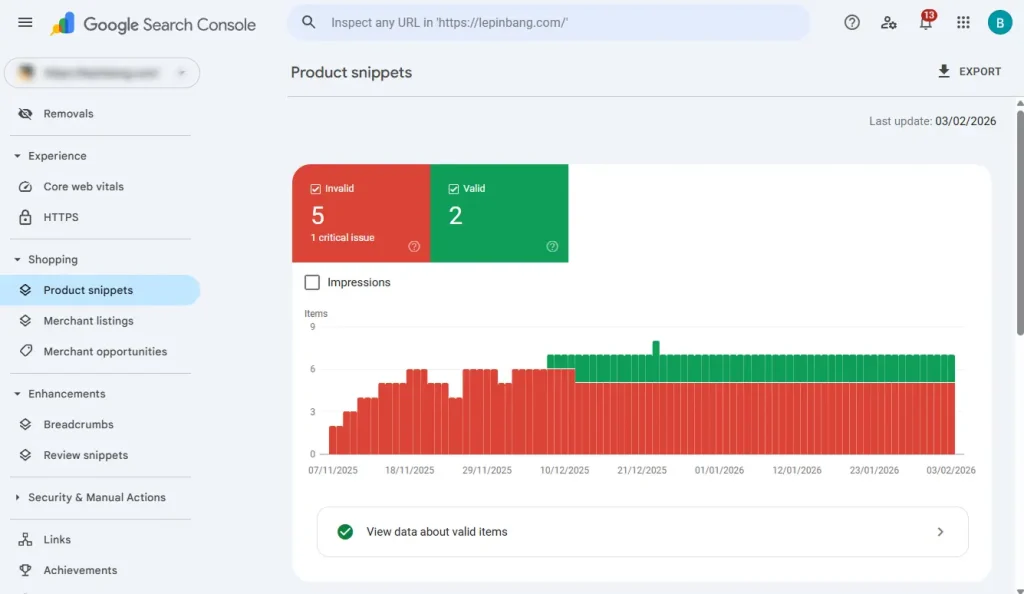The width and height of the screenshot is (1024, 594).
Task: Go to Core web vitals
Action: click(83, 187)
